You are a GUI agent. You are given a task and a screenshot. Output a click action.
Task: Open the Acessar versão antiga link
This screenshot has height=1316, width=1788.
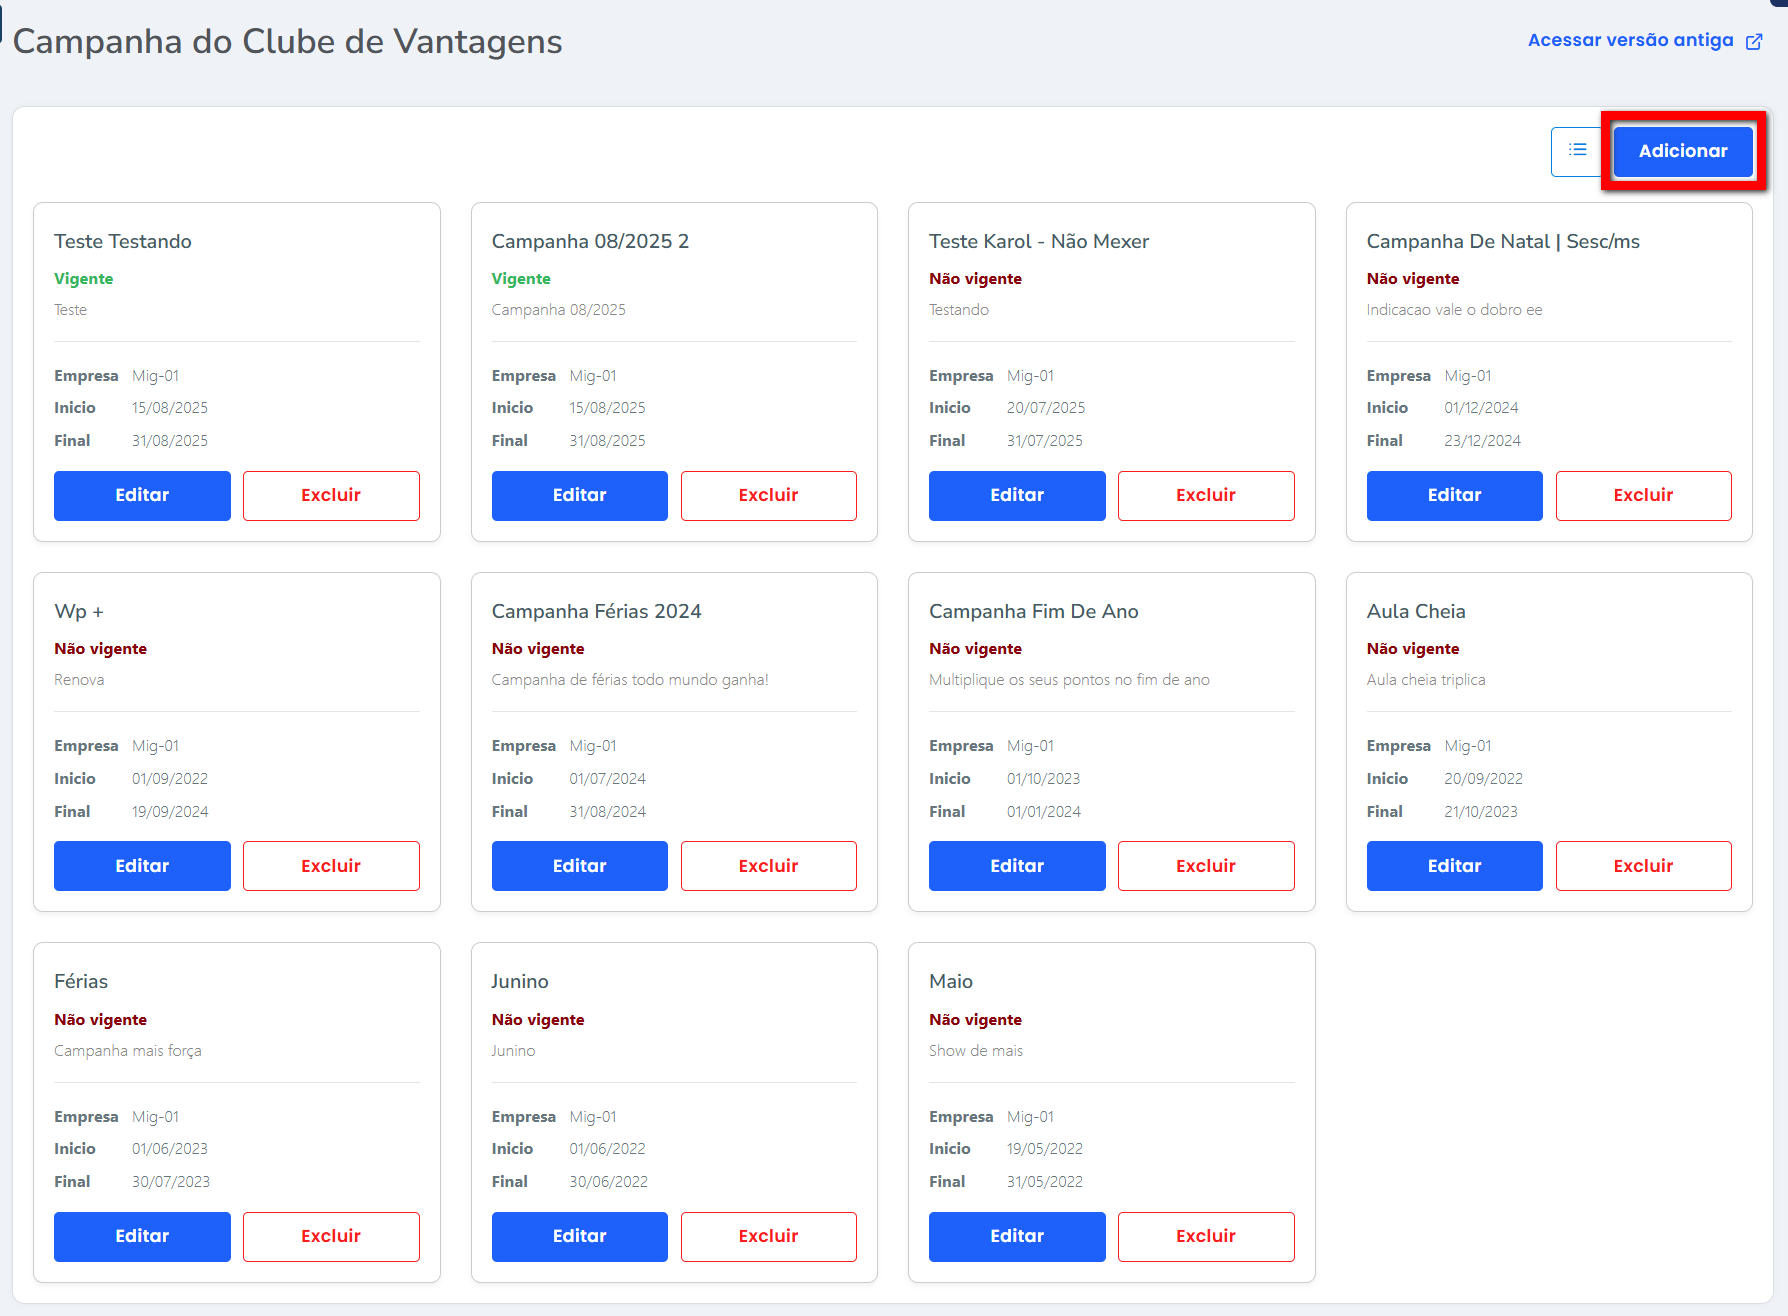(1630, 40)
